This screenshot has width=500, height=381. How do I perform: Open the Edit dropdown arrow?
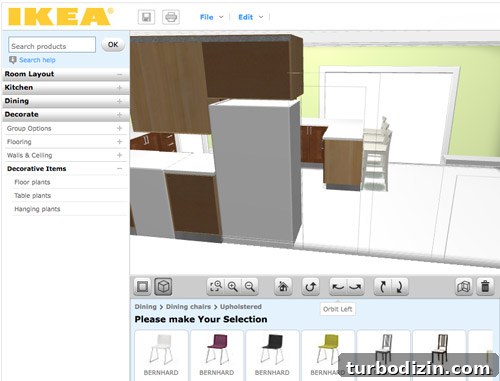click(x=261, y=17)
